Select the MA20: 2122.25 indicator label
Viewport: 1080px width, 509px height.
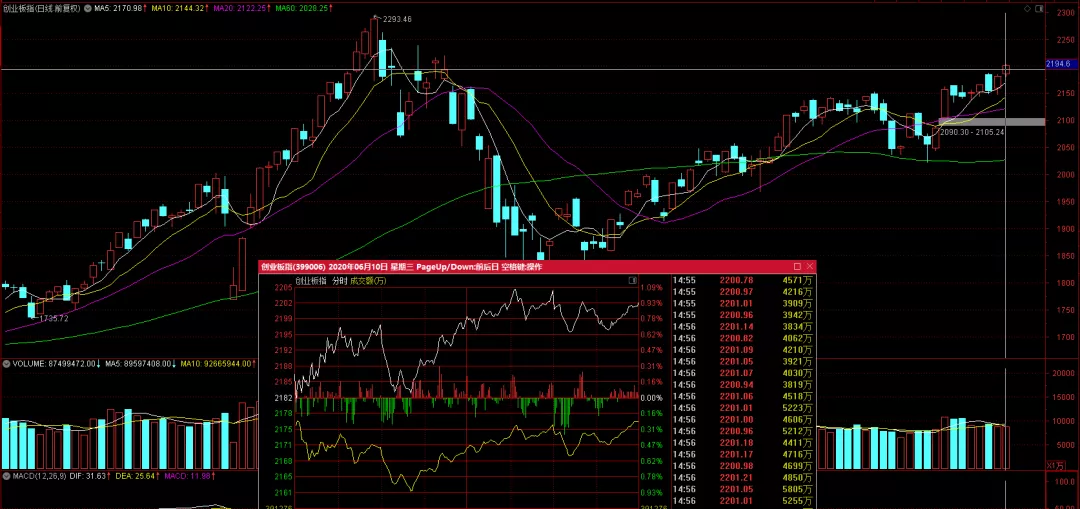[x=241, y=8]
